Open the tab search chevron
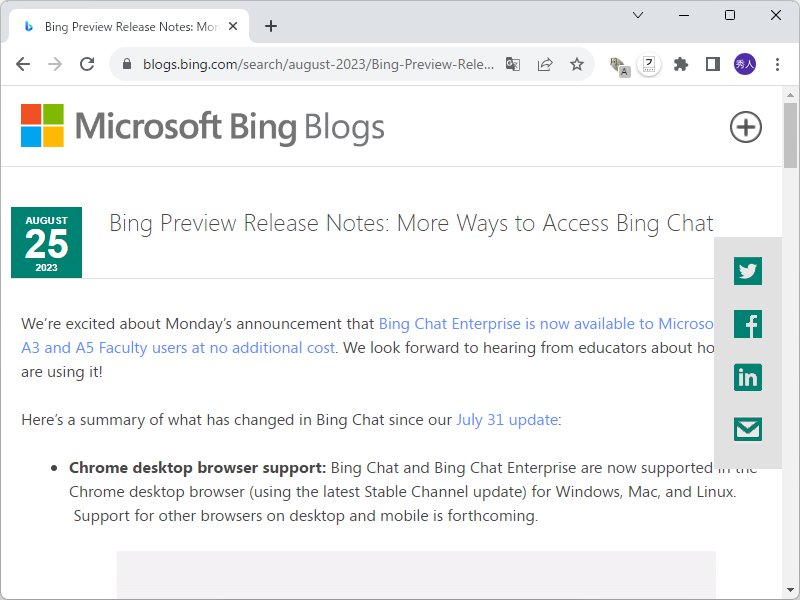800x600 pixels. coord(637,16)
